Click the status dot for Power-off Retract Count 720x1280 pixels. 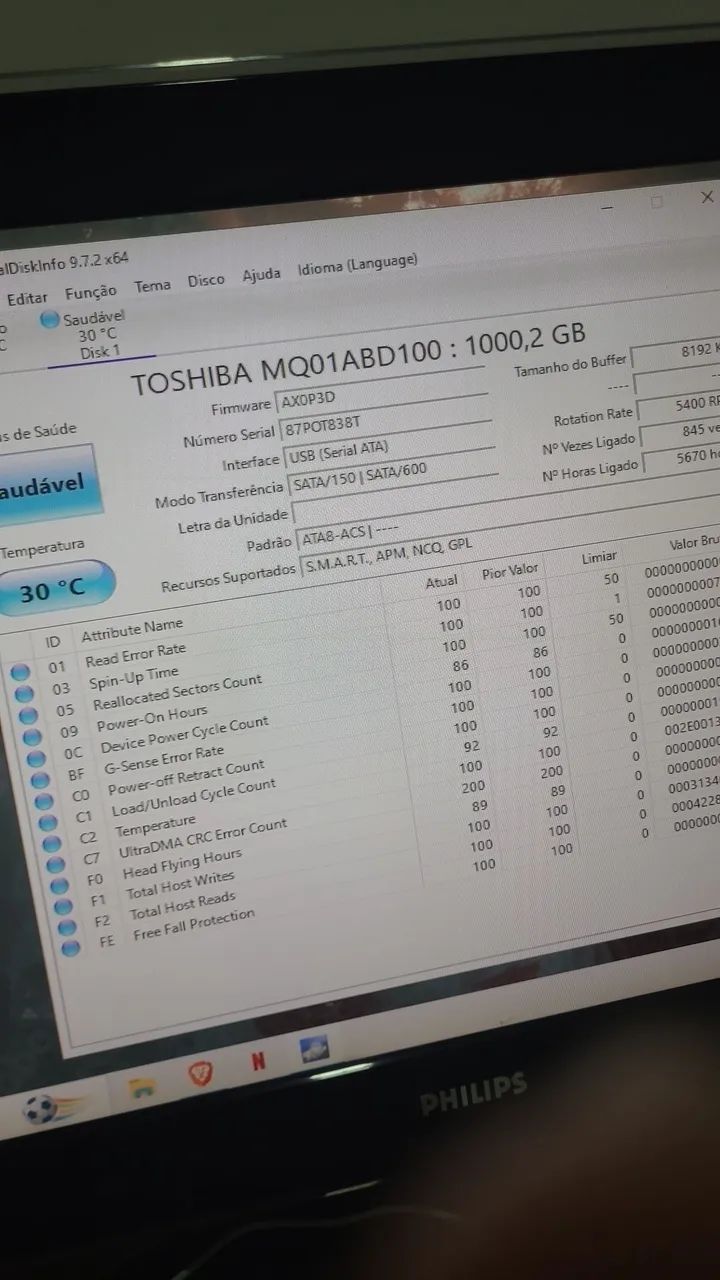click(x=45, y=800)
